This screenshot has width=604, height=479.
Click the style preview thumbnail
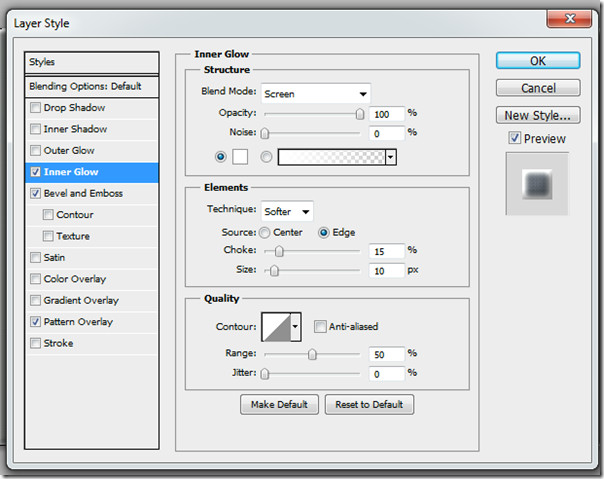coord(537,183)
